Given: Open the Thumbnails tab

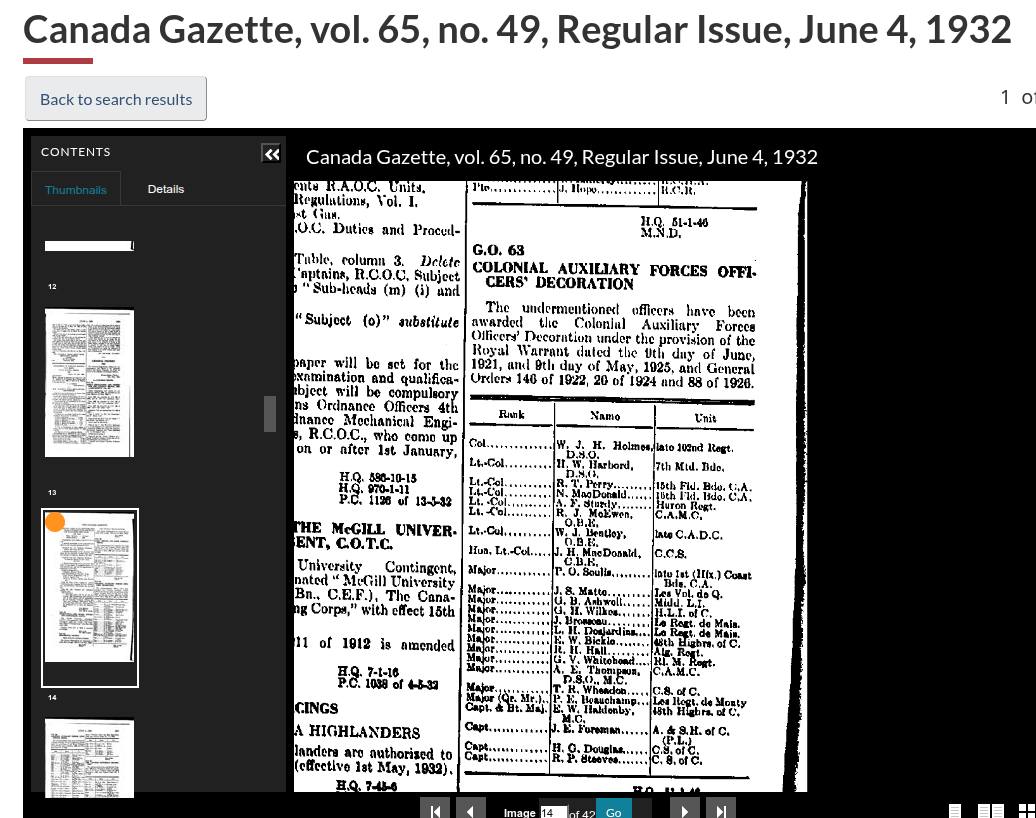Looking at the screenshot, I should point(75,190).
